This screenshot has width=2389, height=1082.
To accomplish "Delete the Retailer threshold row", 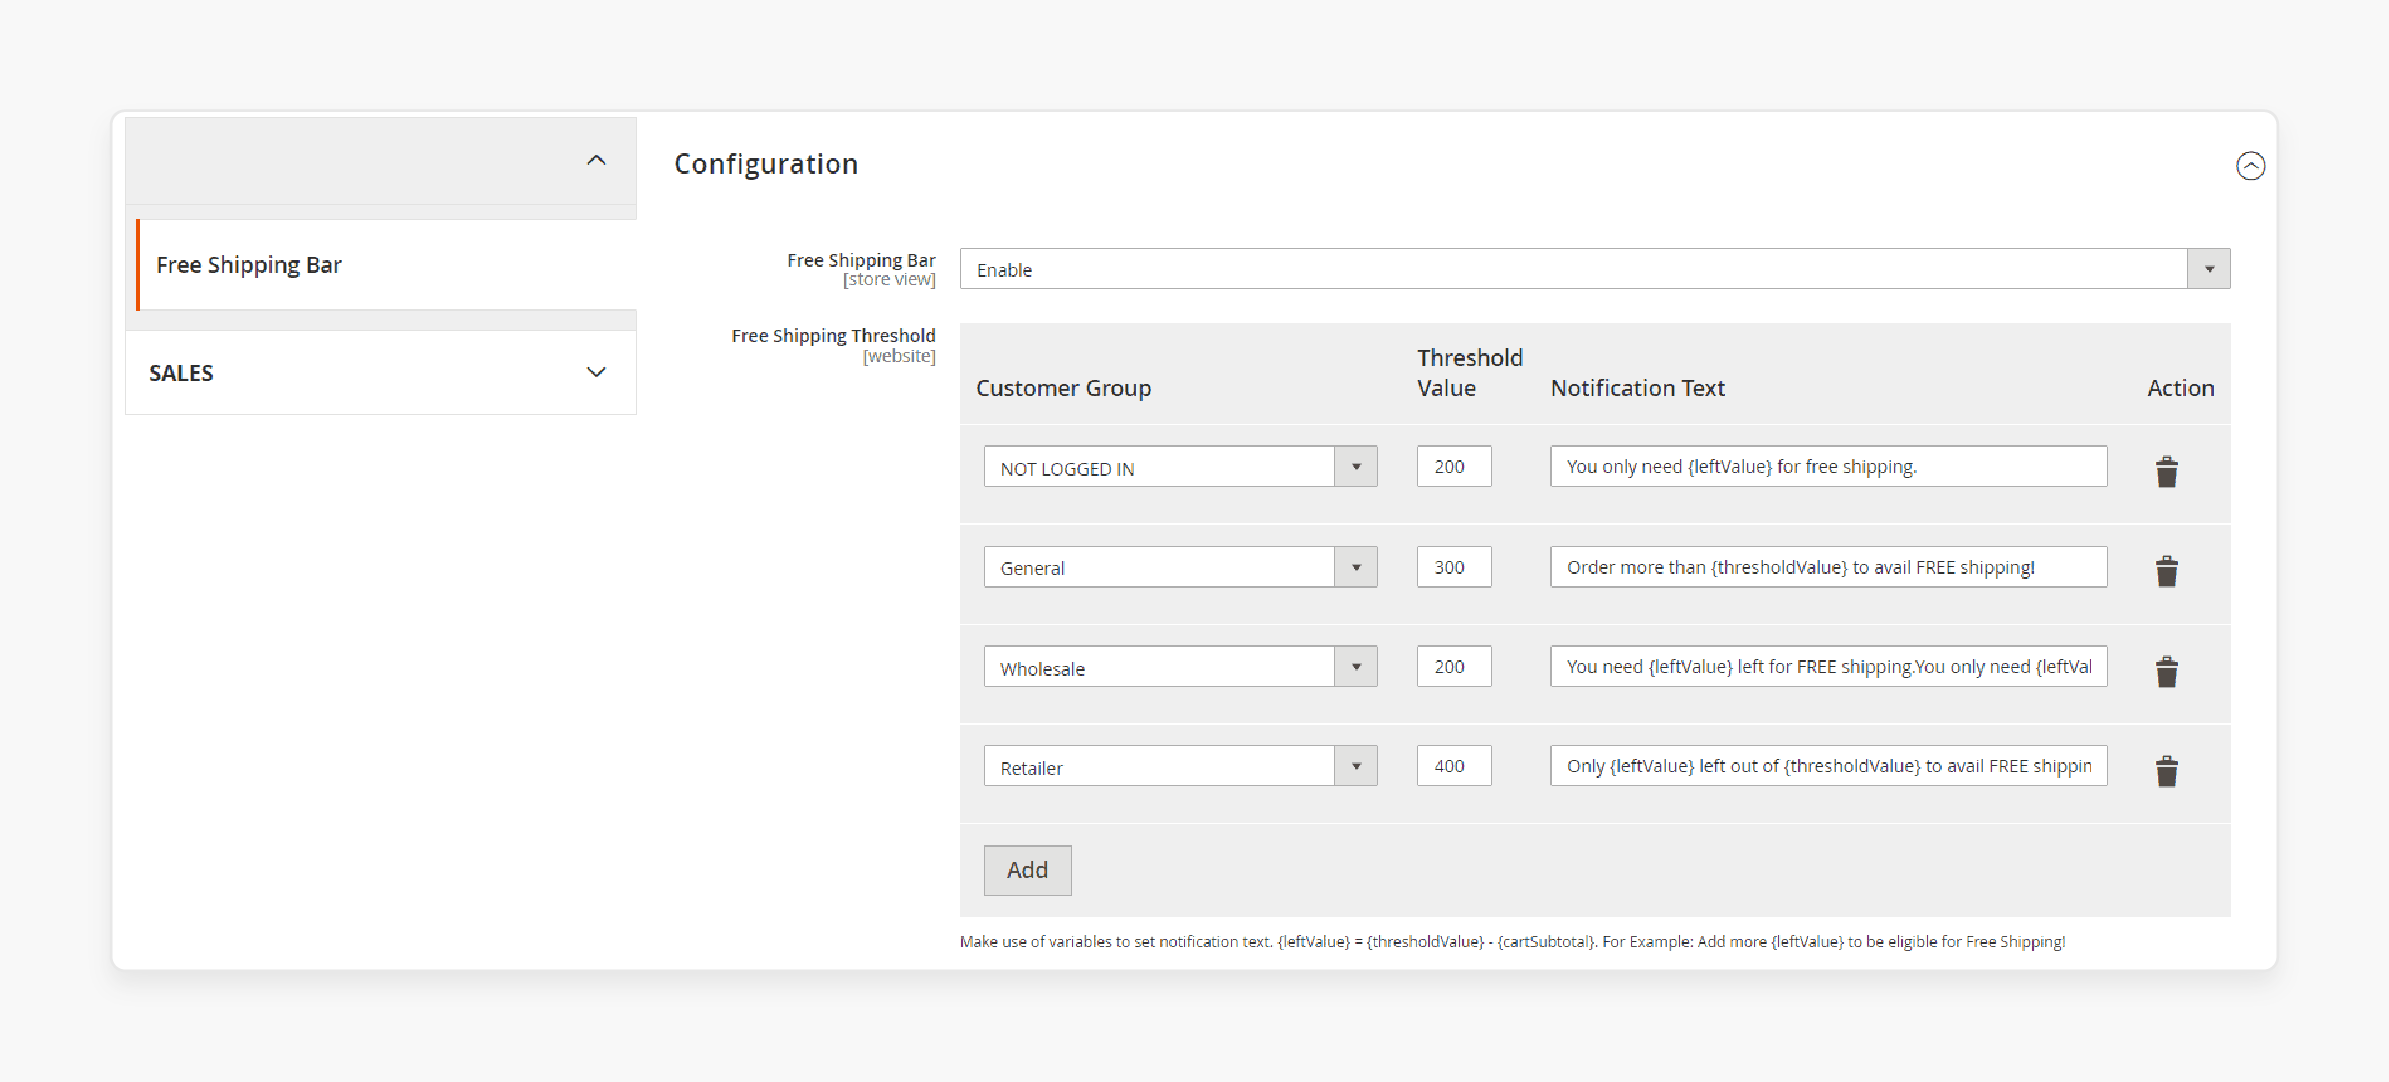I will coord(2166,771).
